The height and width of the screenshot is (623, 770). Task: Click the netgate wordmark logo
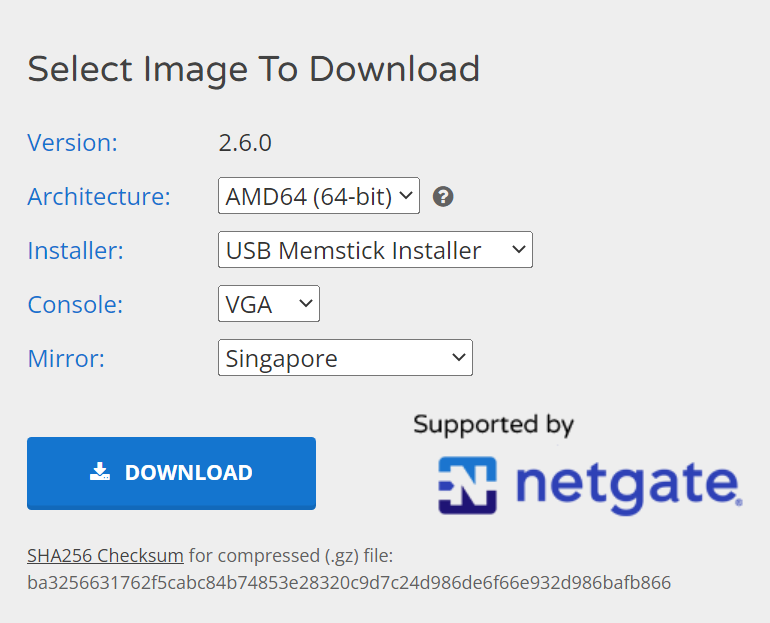click(x=629, y=487)
